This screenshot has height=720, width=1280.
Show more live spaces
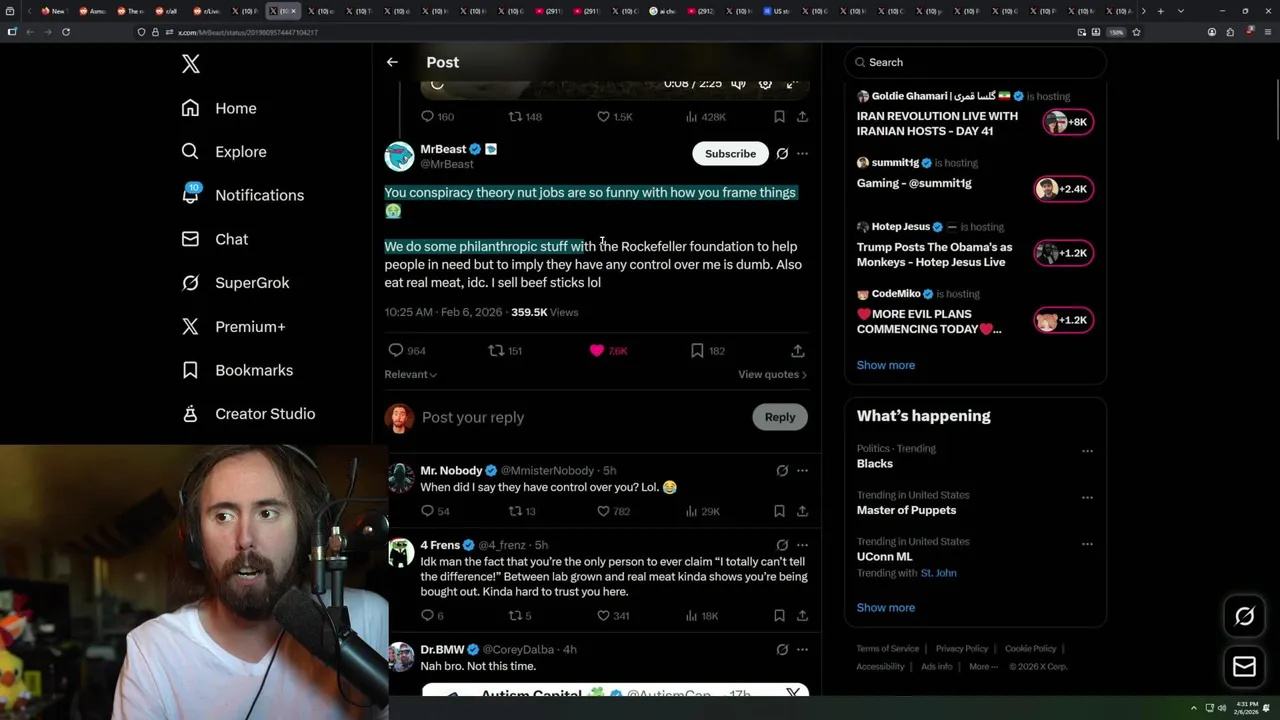(x=885, y=365)
